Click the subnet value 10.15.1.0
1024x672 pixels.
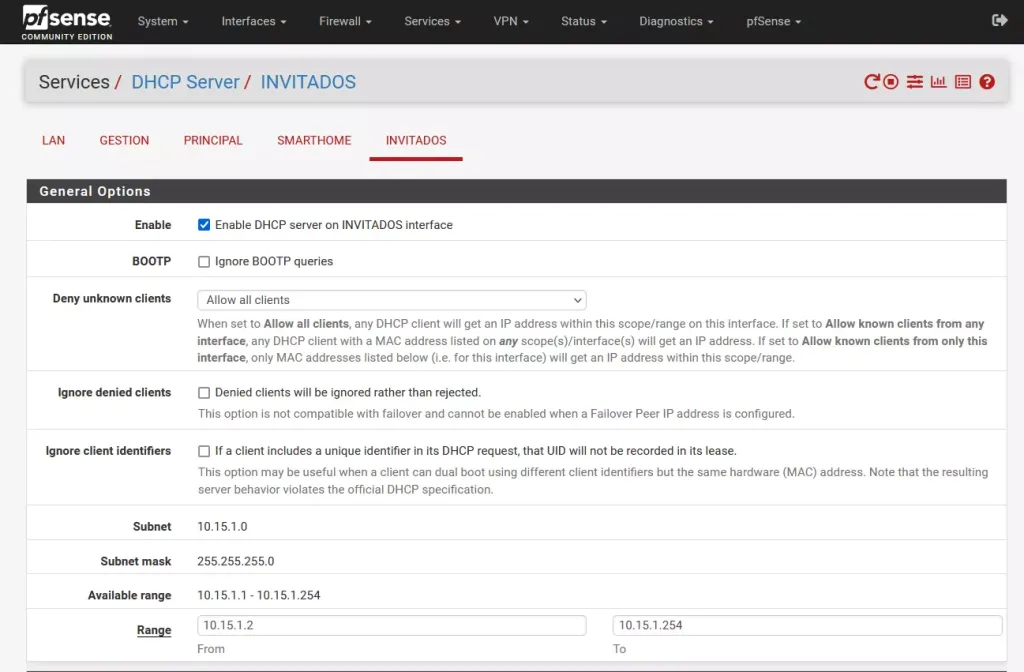click(222, 526)
